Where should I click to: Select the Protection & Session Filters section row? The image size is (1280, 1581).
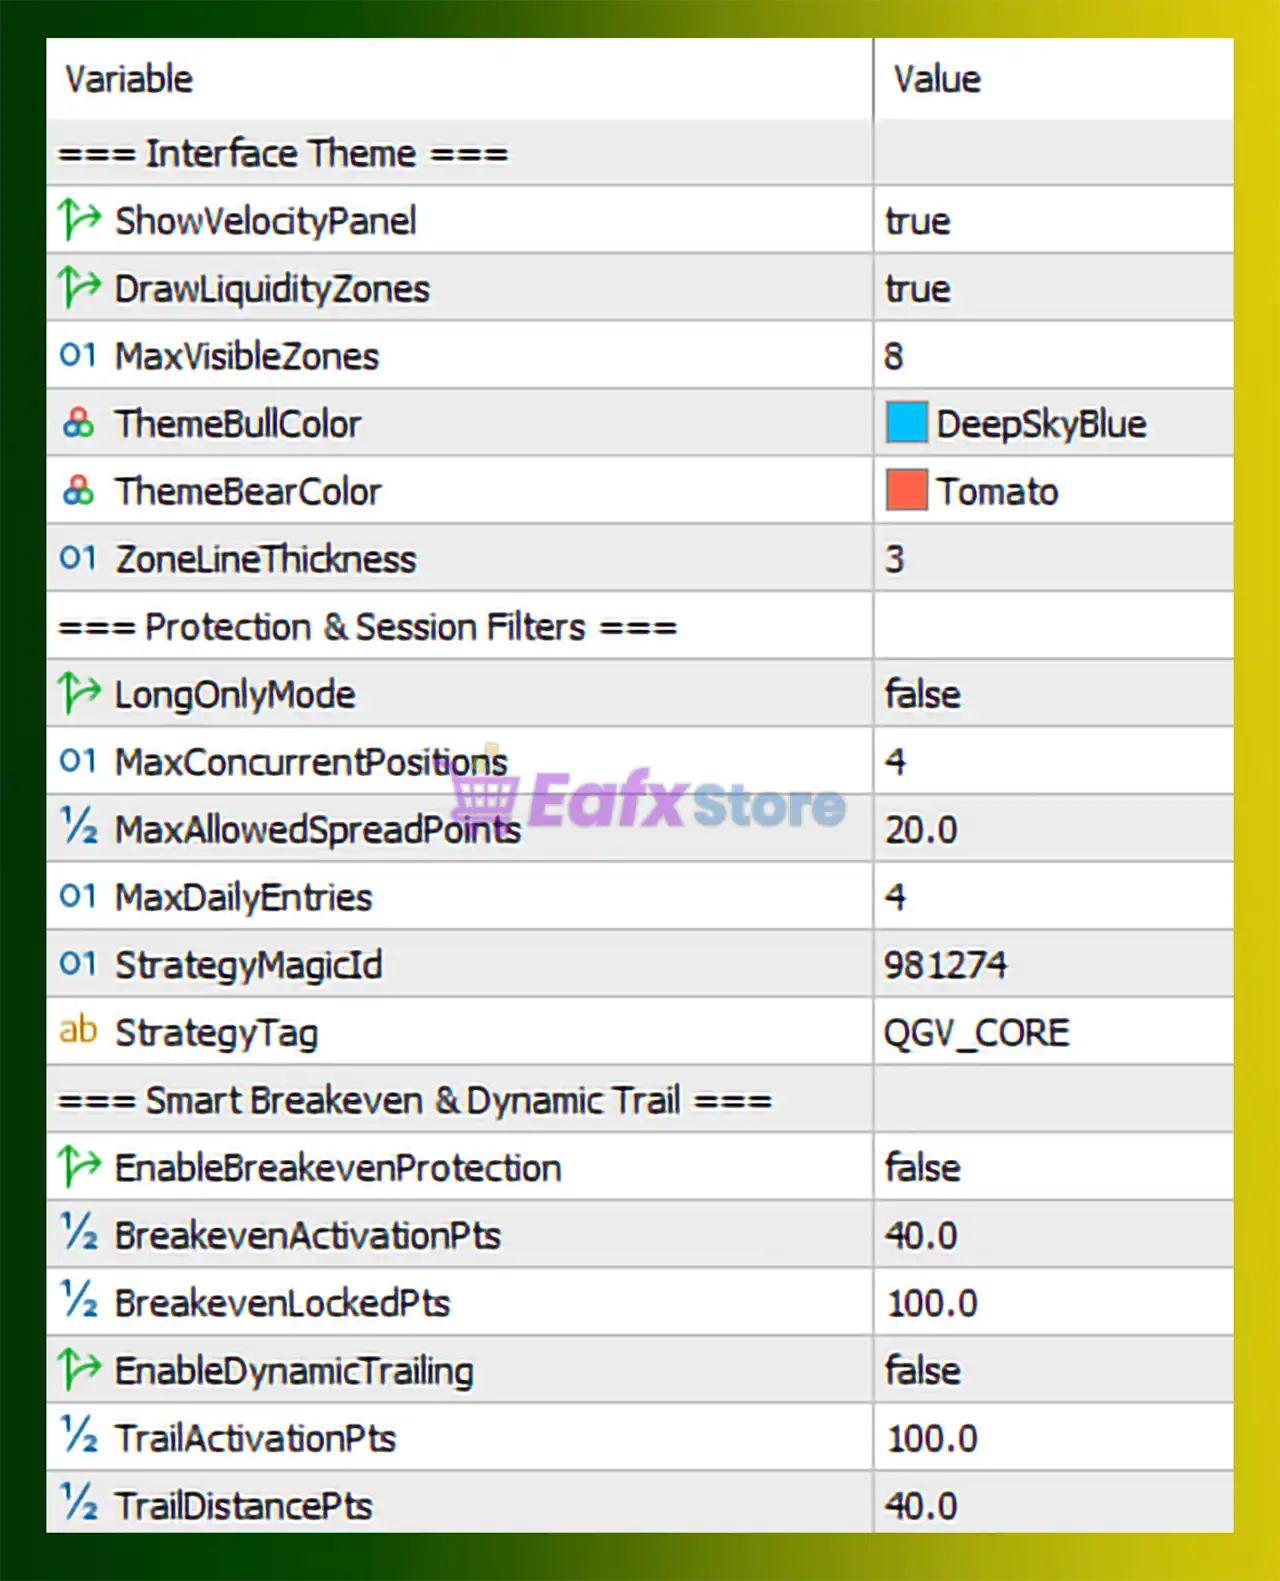[x=367, y=627]
